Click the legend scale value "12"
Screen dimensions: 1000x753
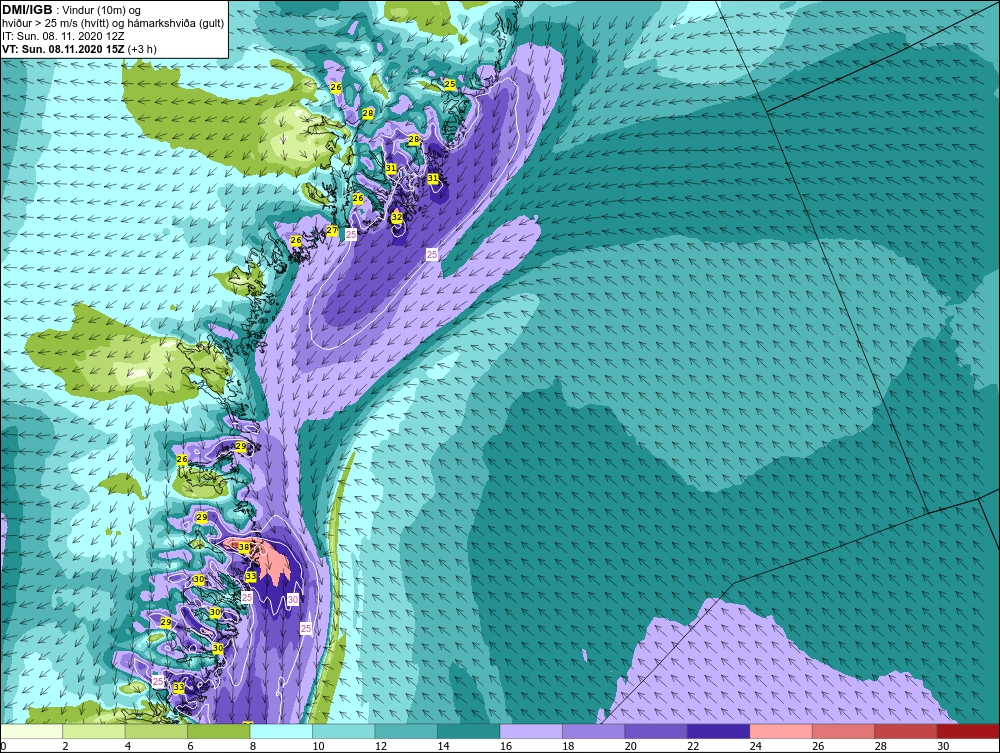tap(381, 746)
